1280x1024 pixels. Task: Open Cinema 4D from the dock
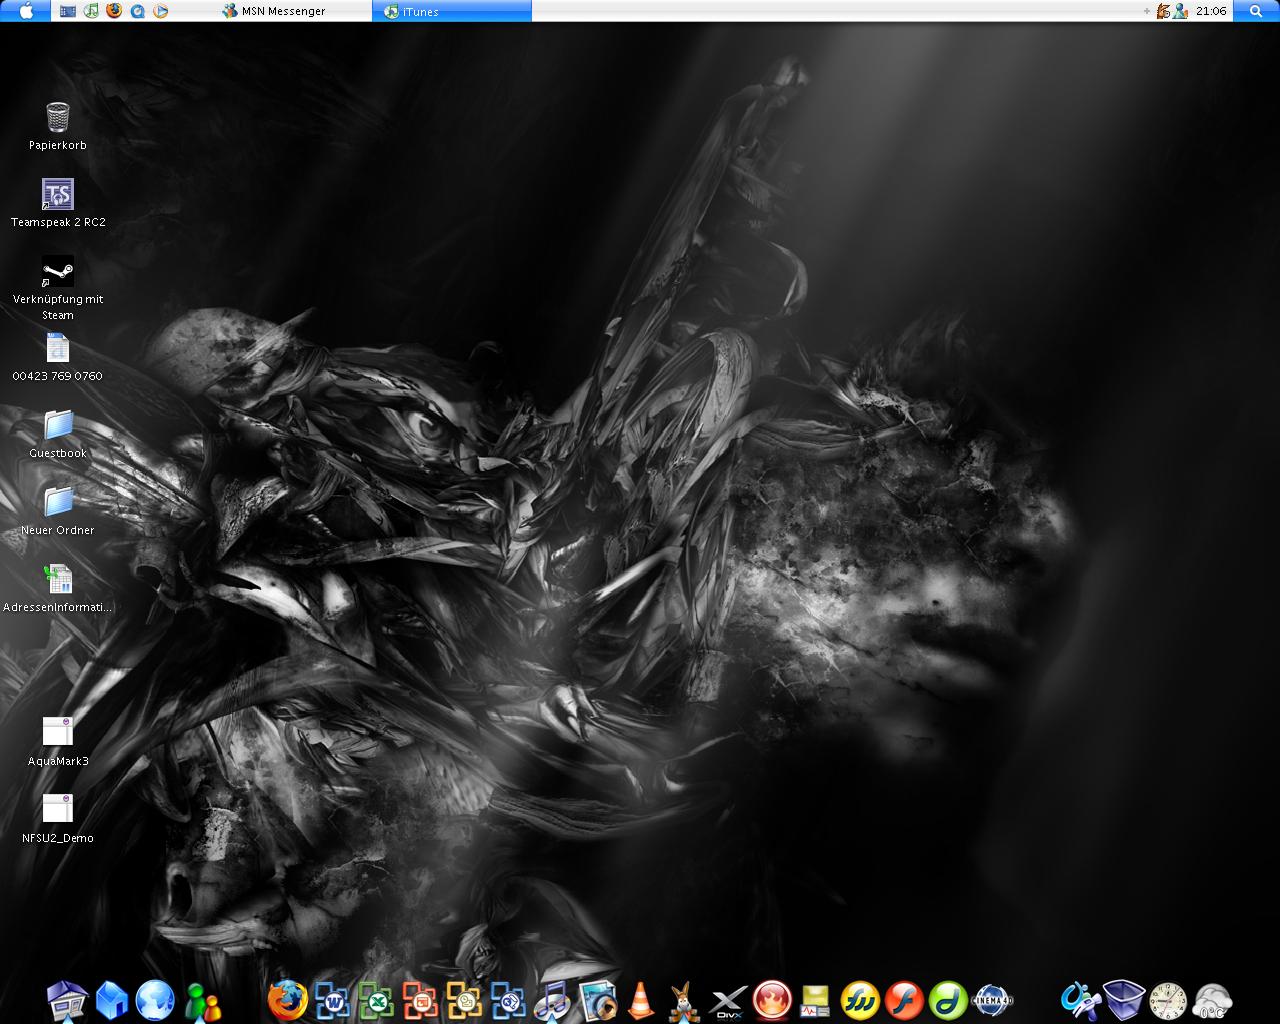point(993,999)
